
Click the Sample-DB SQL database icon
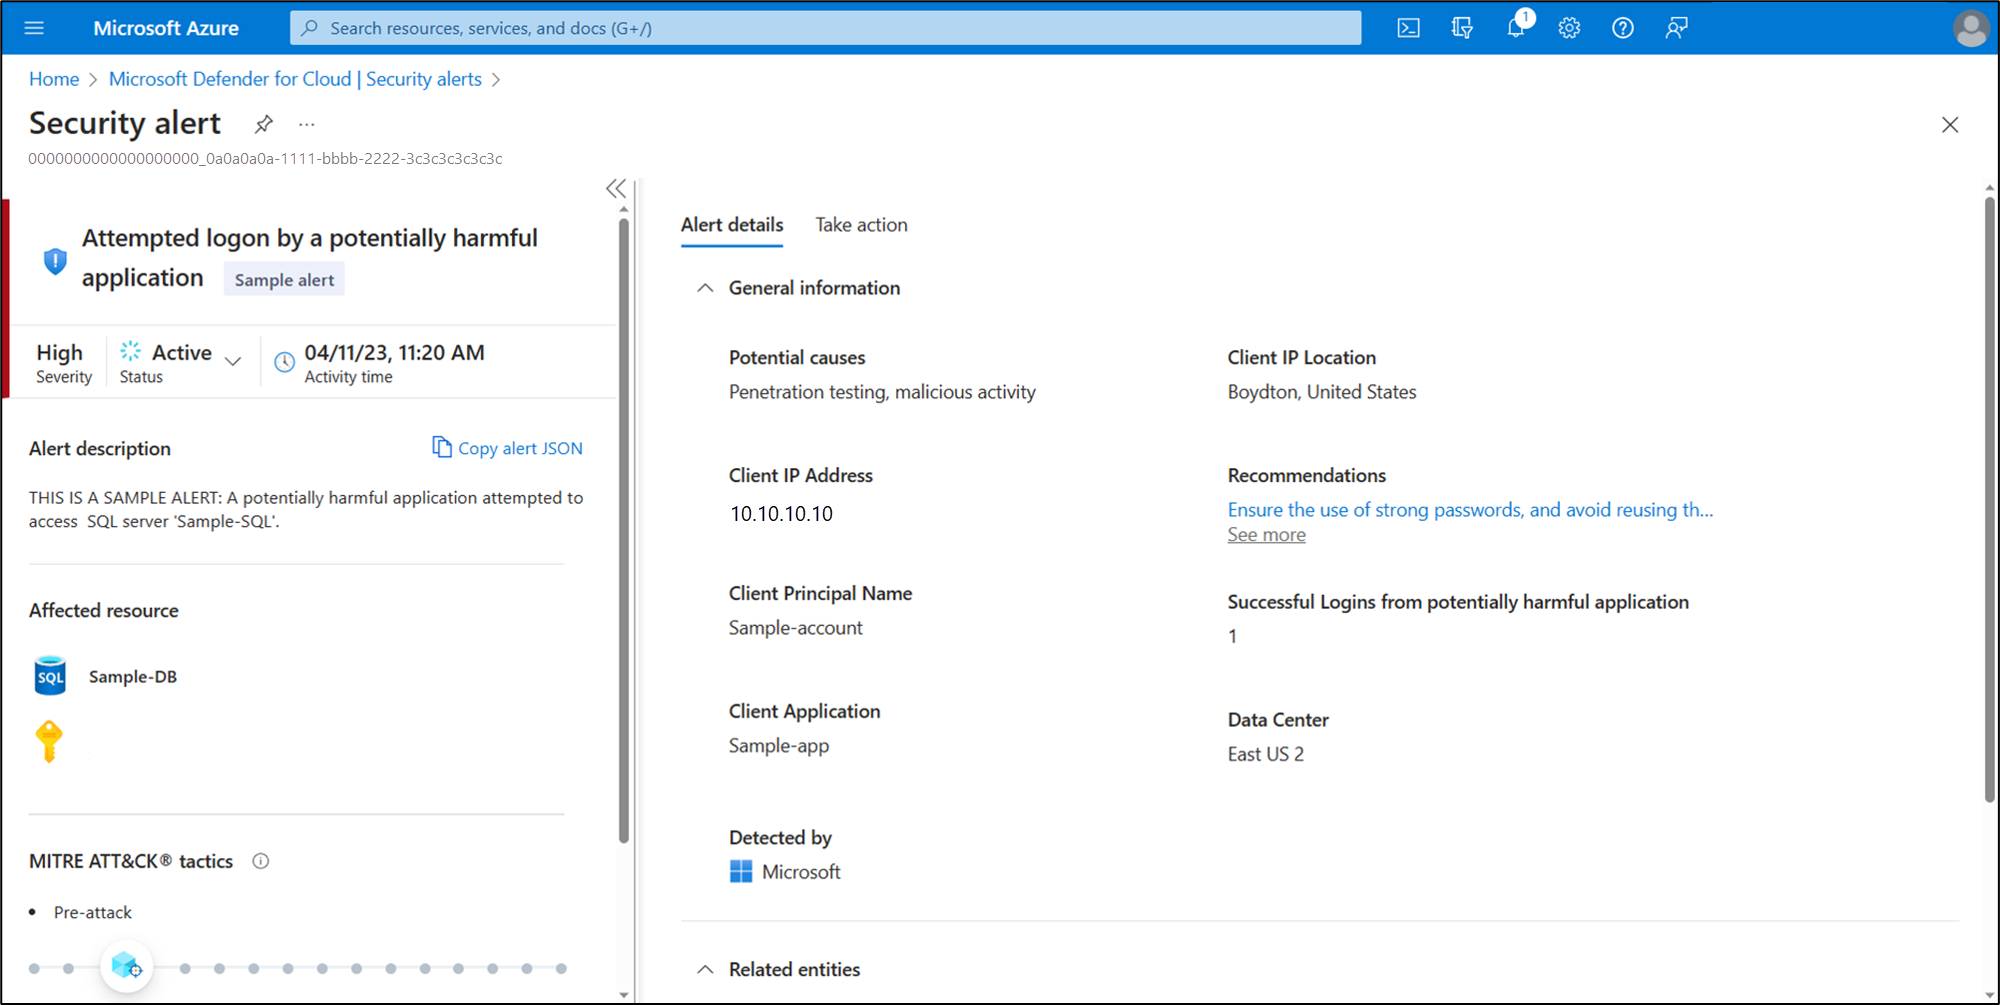tap(50, 676)
